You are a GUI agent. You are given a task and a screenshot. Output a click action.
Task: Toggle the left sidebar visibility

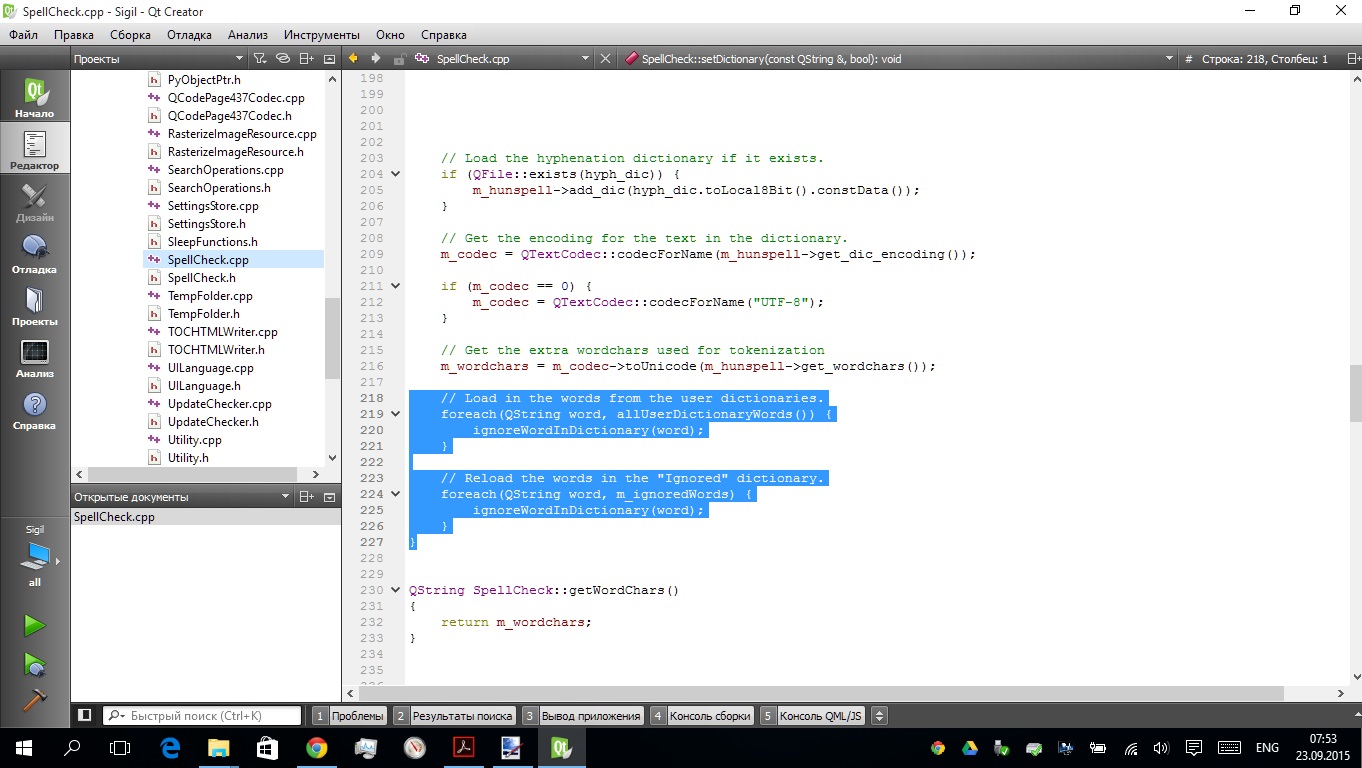coord(85,716)
